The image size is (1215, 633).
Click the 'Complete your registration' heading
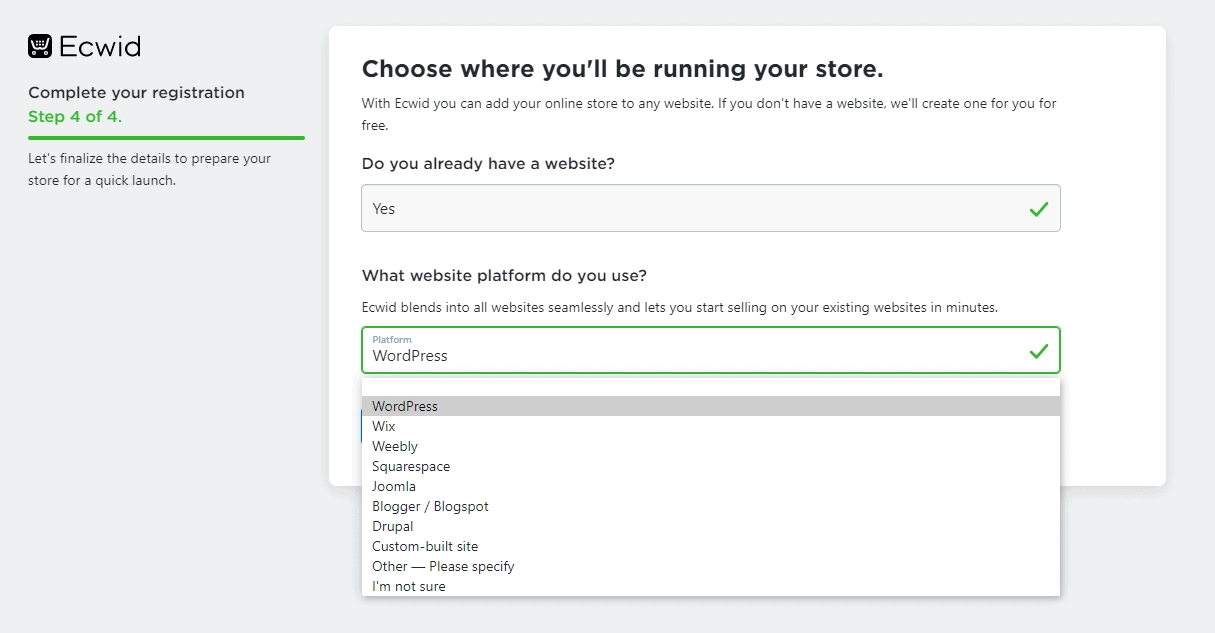[x=136, y=92]
